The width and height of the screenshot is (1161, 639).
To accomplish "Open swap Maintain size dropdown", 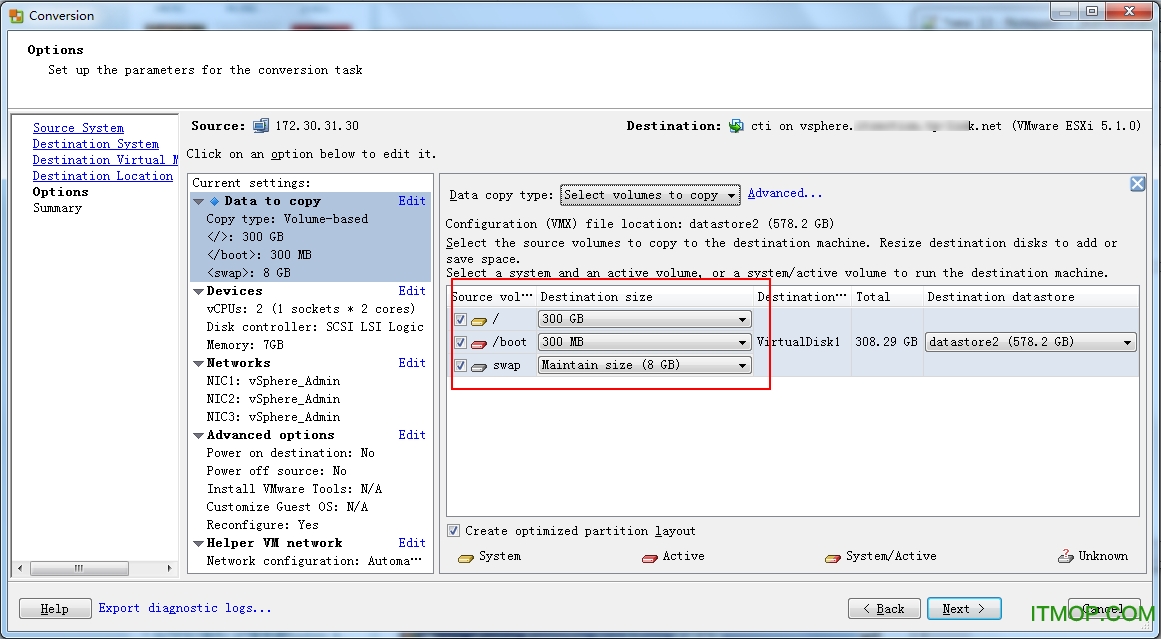I will click(644, 365).
